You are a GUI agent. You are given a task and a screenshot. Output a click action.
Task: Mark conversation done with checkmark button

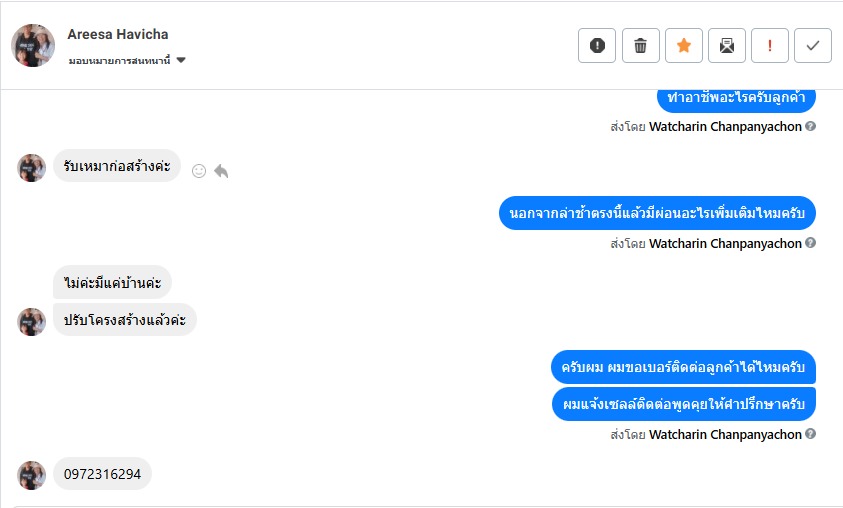(x=813, y=45)
